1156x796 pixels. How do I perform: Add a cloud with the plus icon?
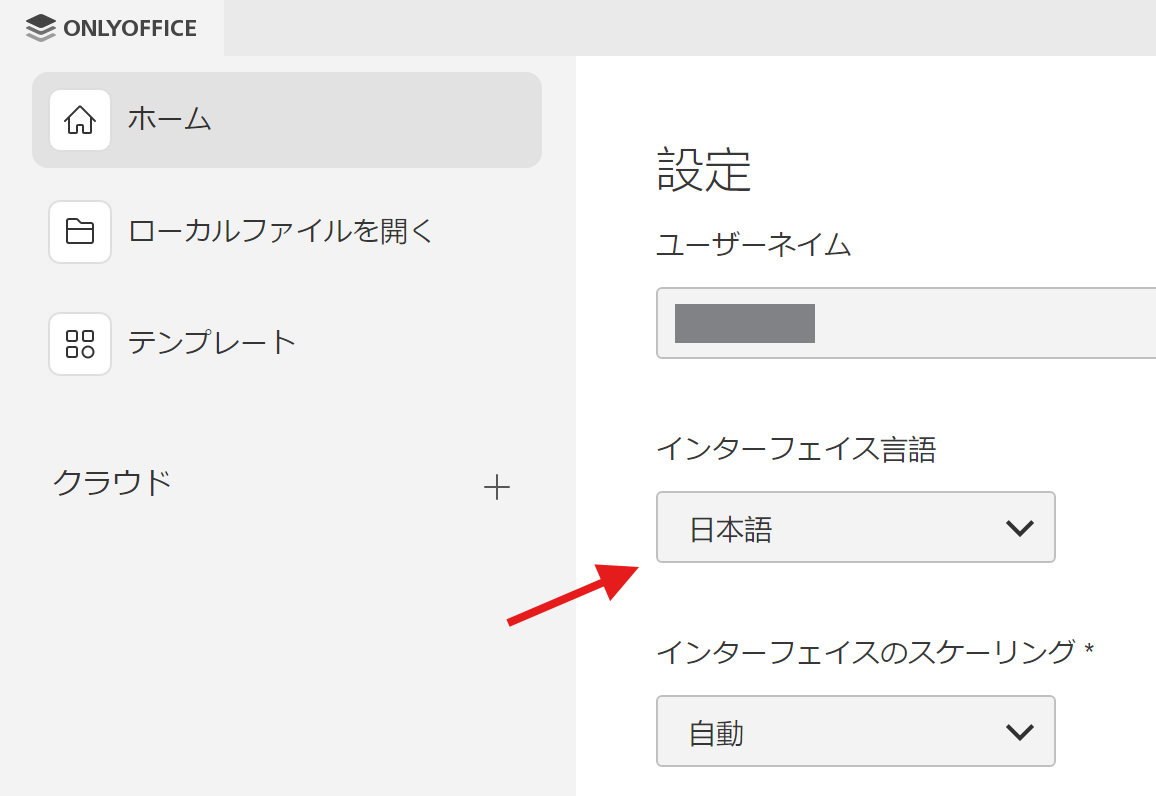tap(497, 488)
